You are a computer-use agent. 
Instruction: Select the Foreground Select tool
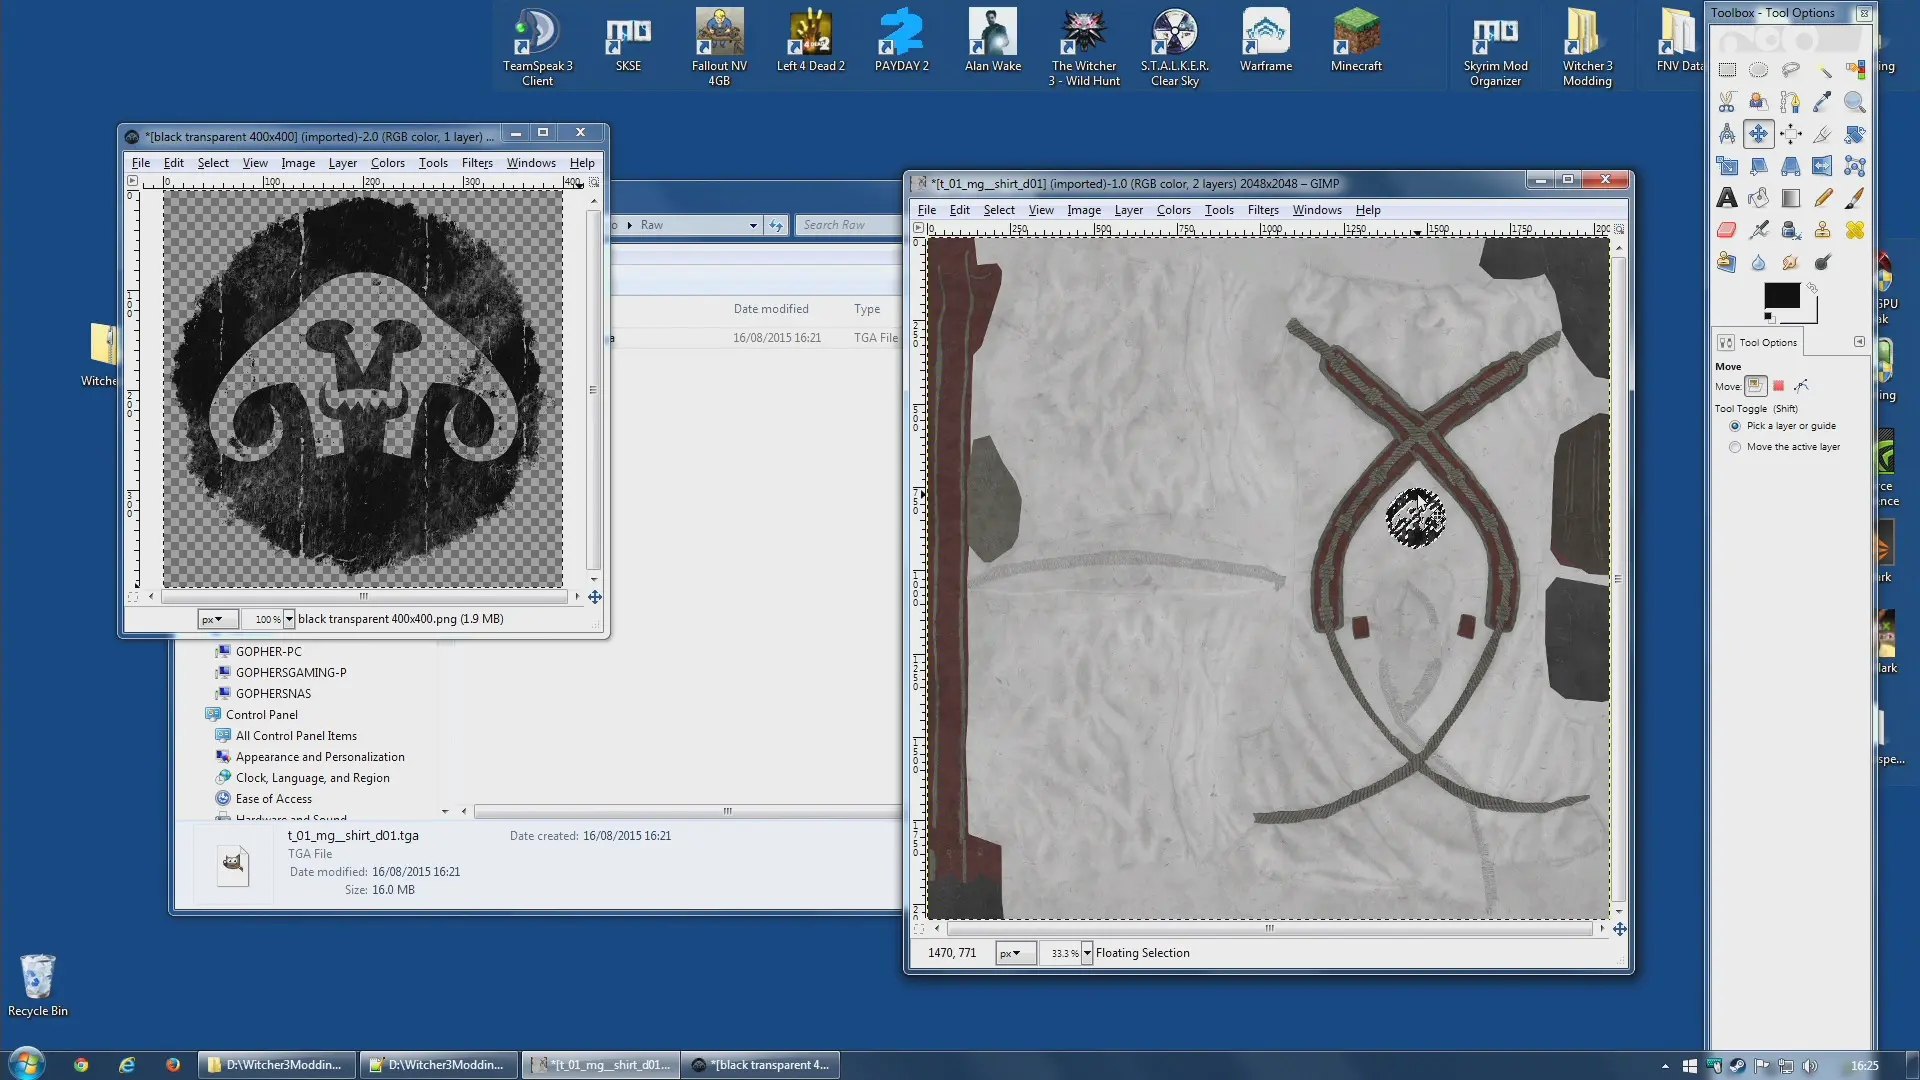1759,102
